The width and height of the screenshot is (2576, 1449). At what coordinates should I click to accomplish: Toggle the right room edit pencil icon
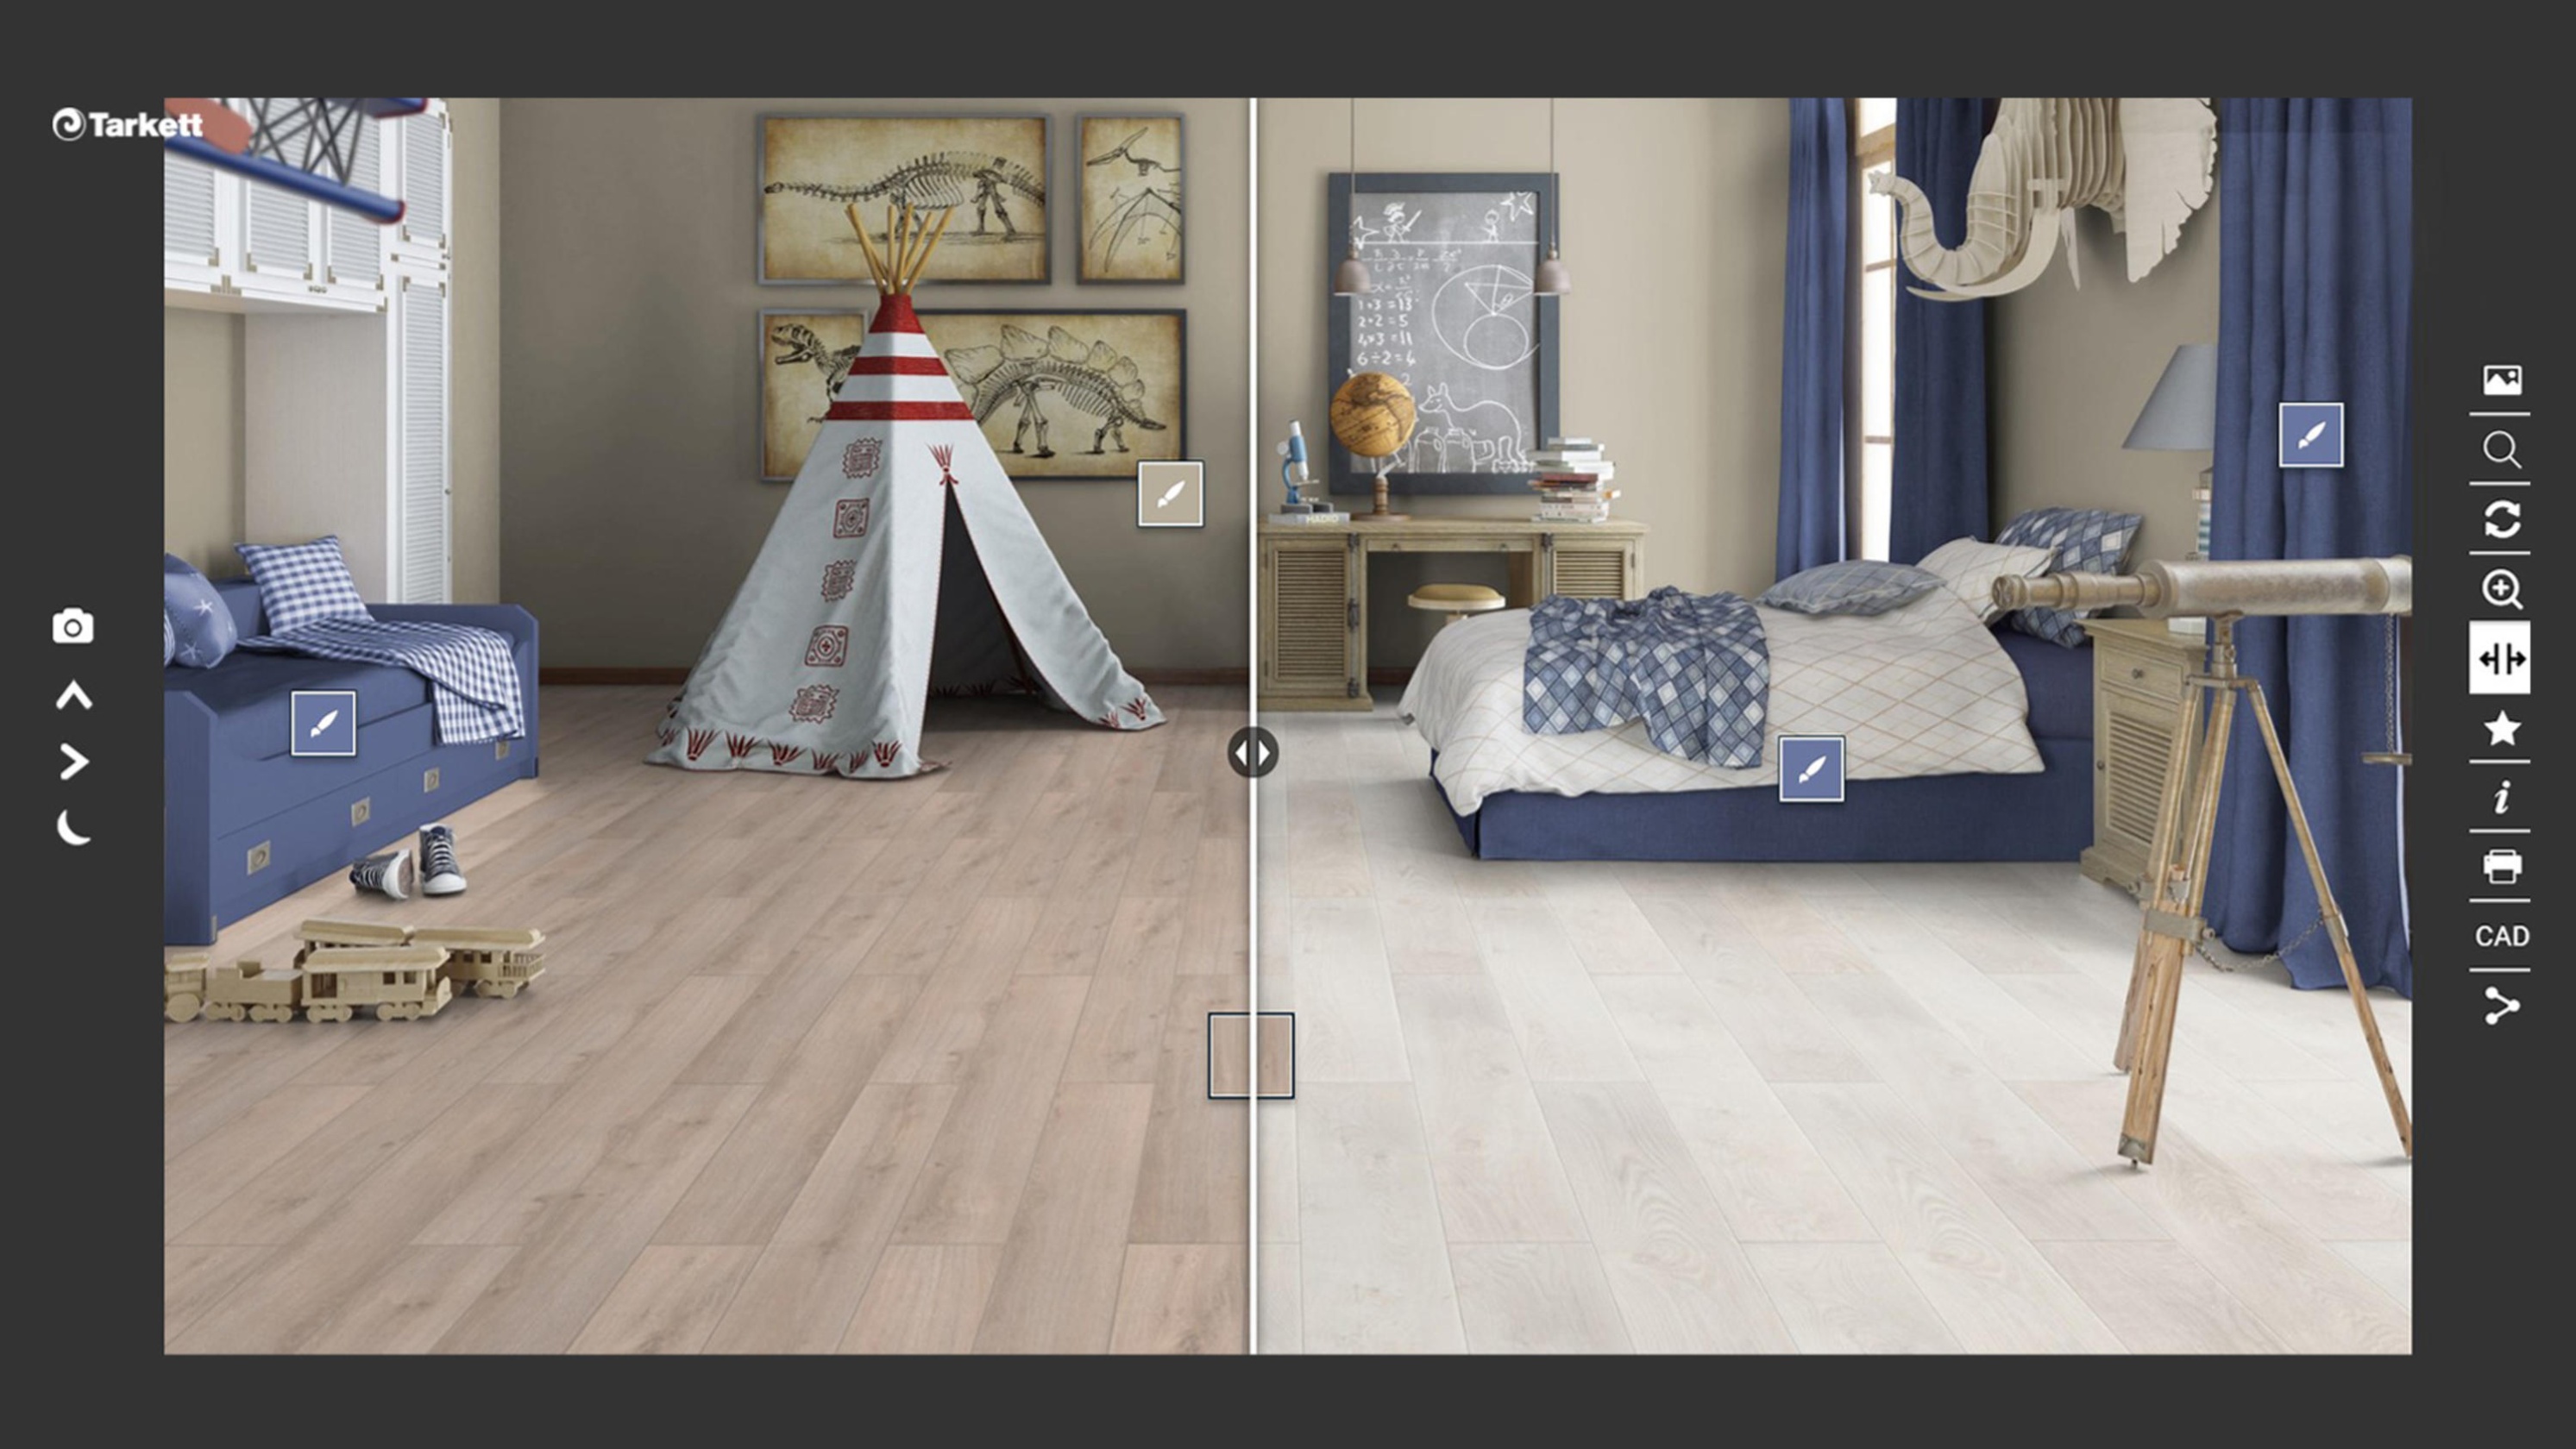2310,437
